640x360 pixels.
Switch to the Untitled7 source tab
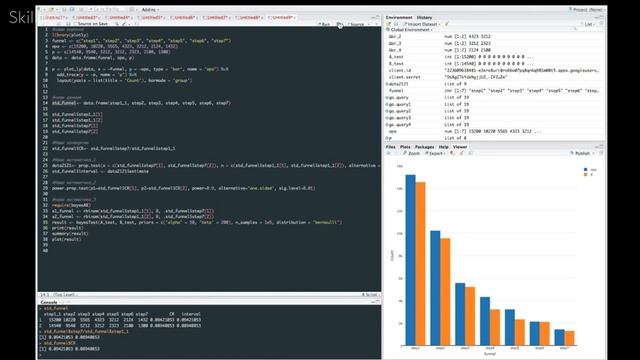tap(217, 18)
